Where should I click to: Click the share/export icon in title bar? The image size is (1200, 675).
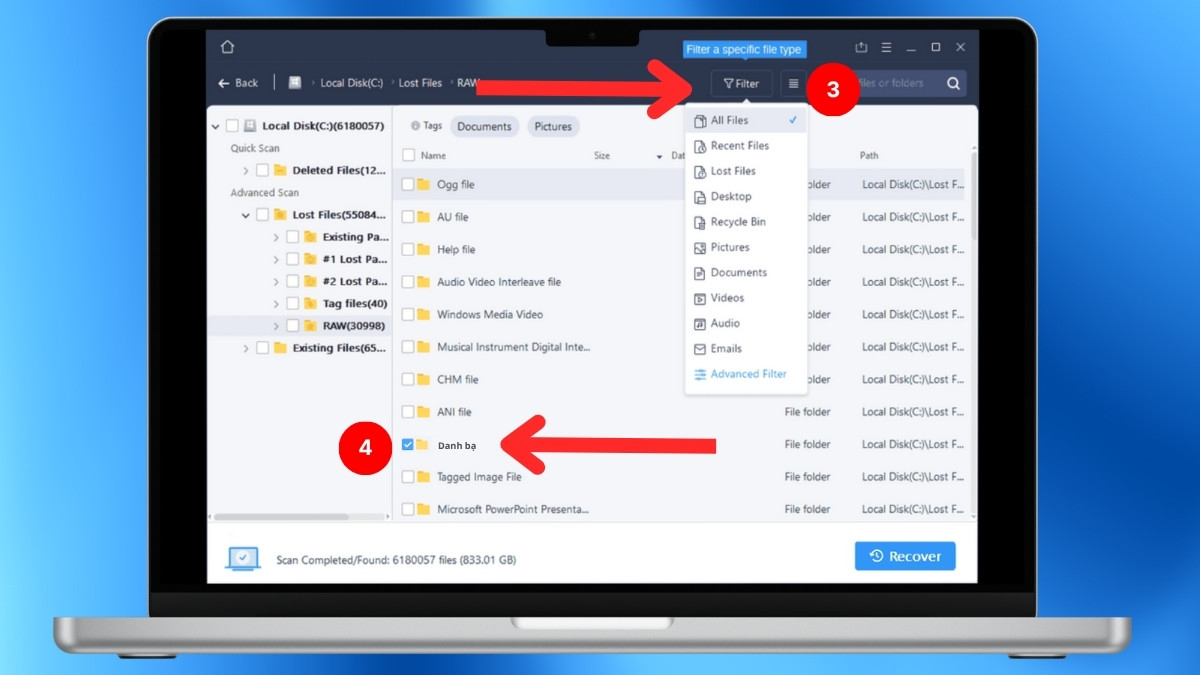pos(861,47)
